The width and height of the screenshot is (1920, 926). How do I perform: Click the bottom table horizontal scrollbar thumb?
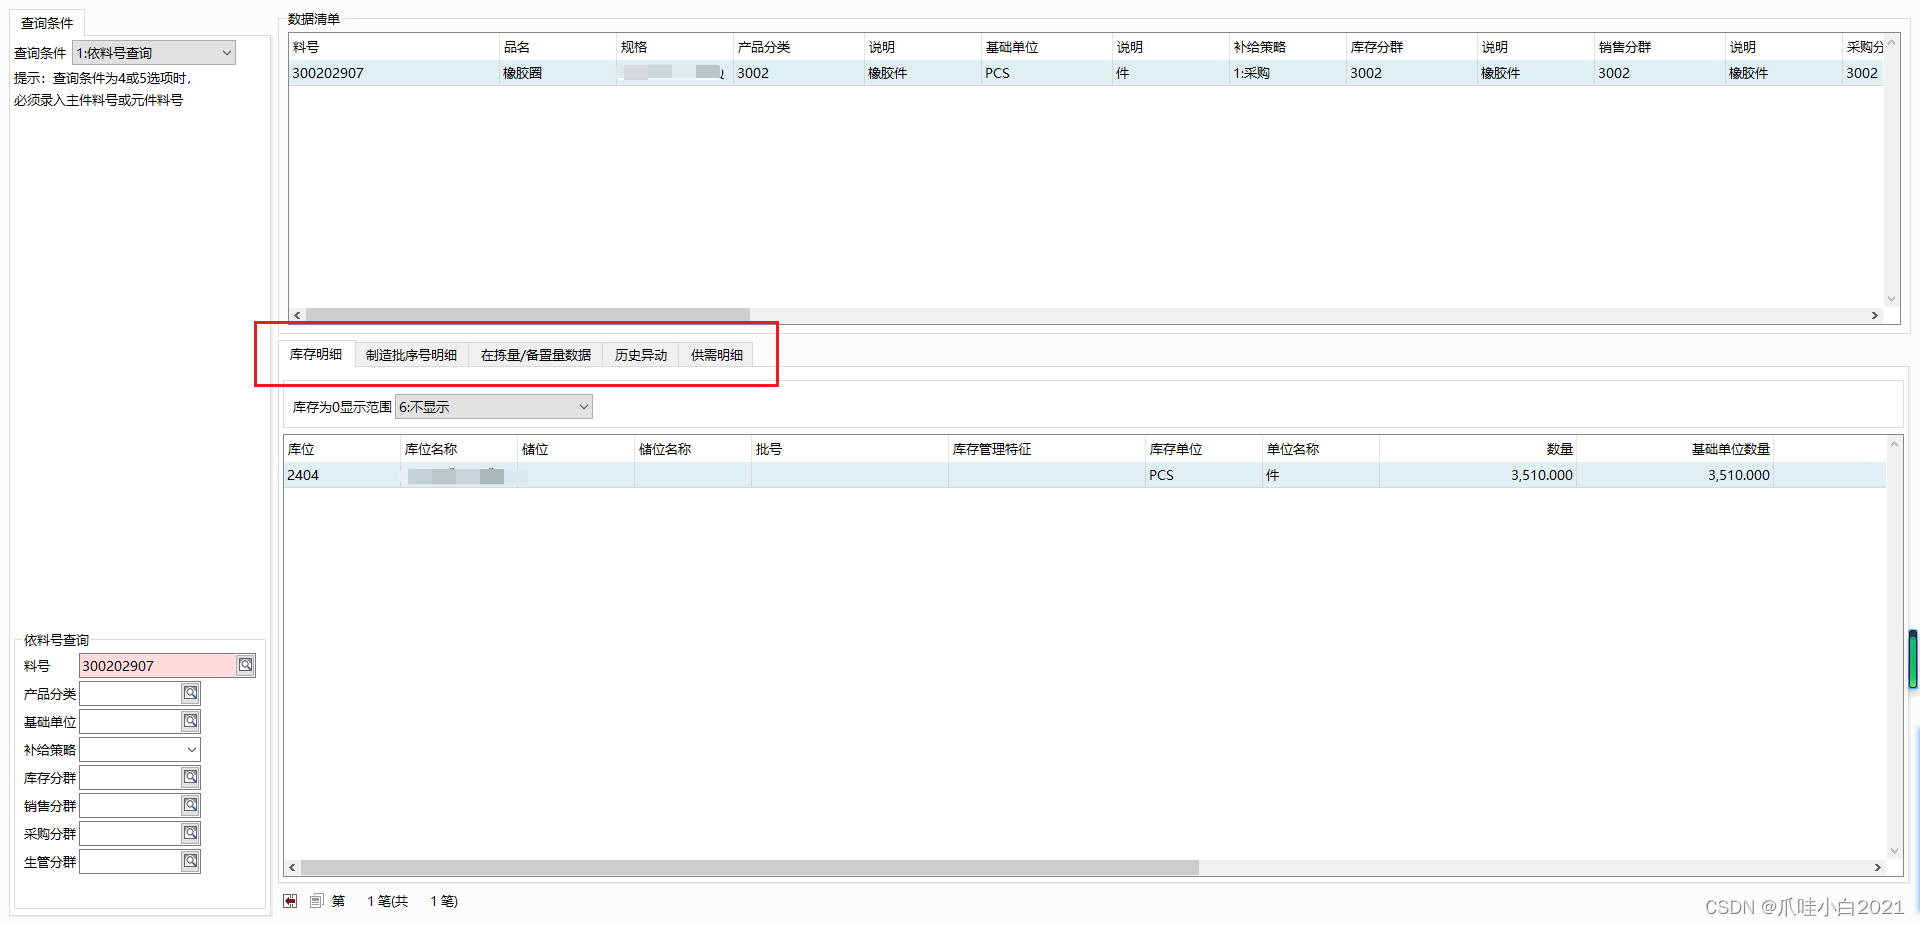coord(749,867)
